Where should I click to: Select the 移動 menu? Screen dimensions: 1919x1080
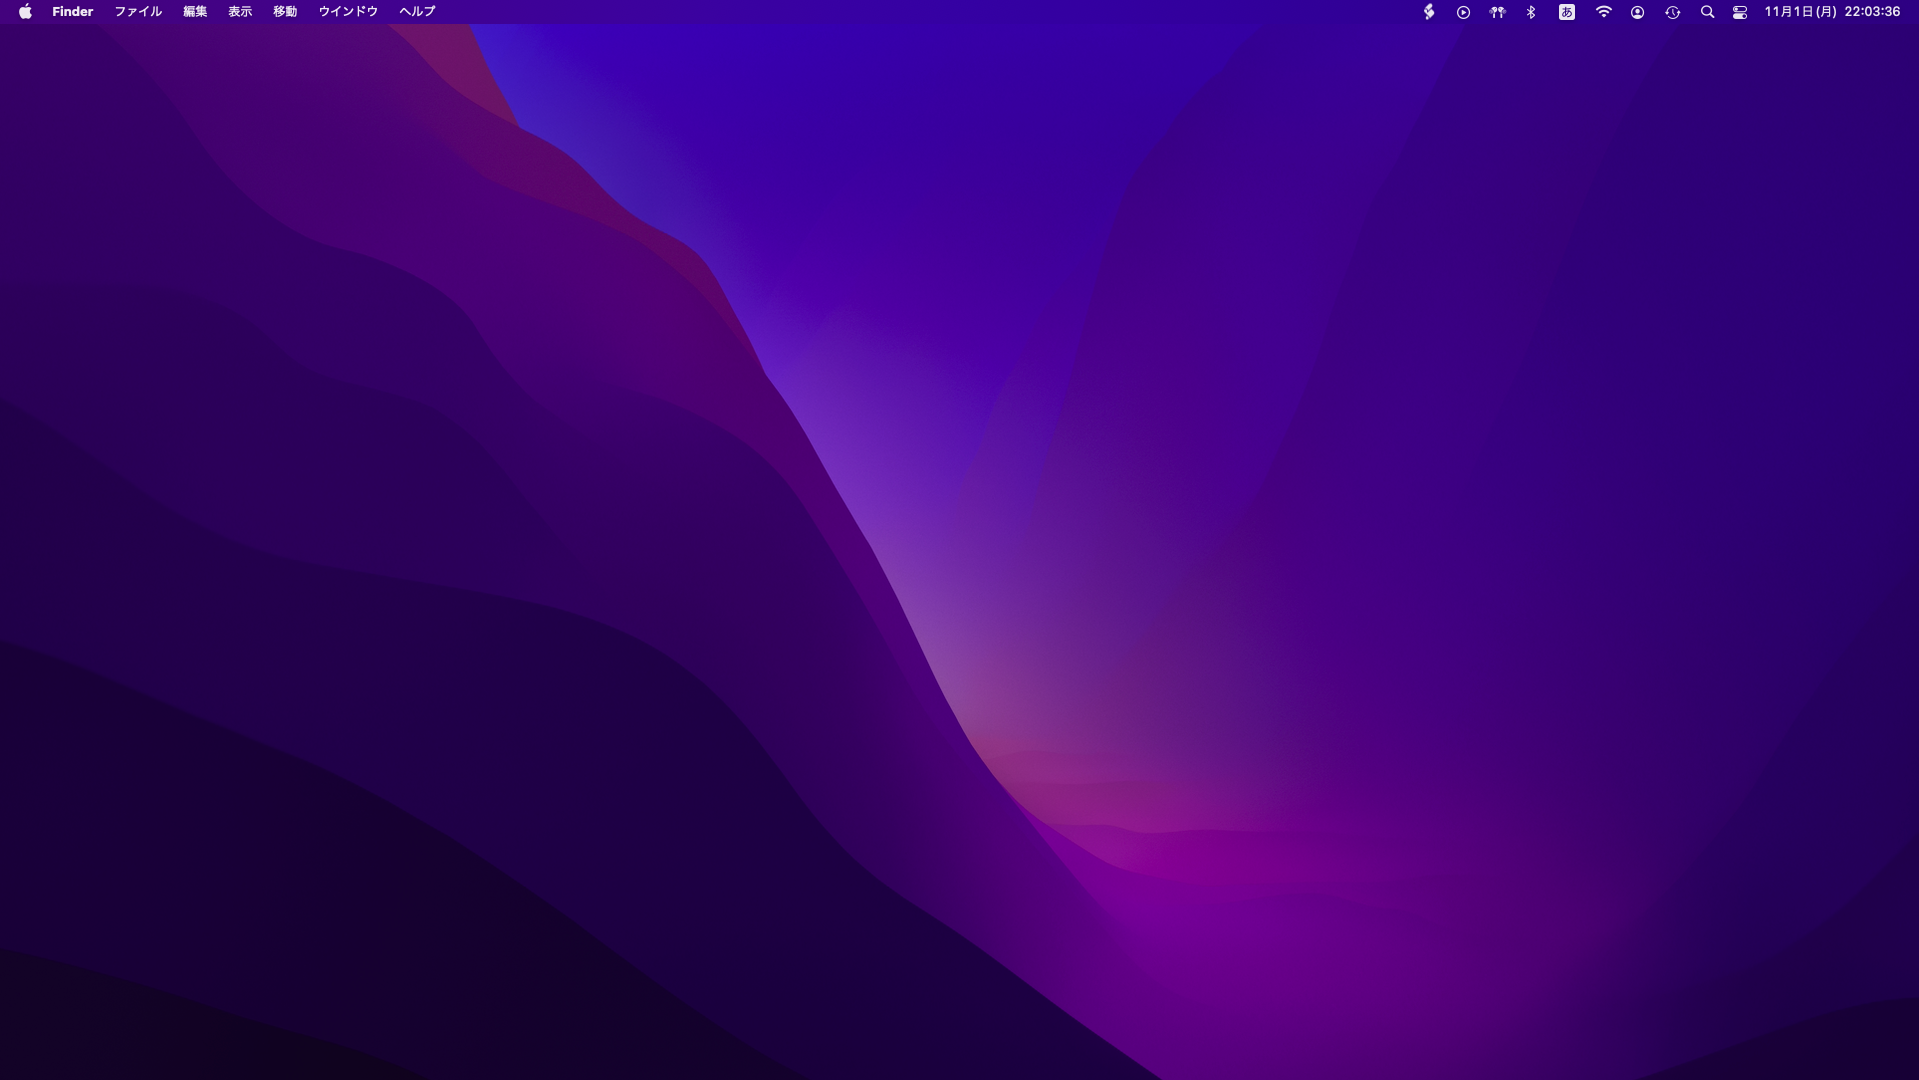click(x=285, y=12)
